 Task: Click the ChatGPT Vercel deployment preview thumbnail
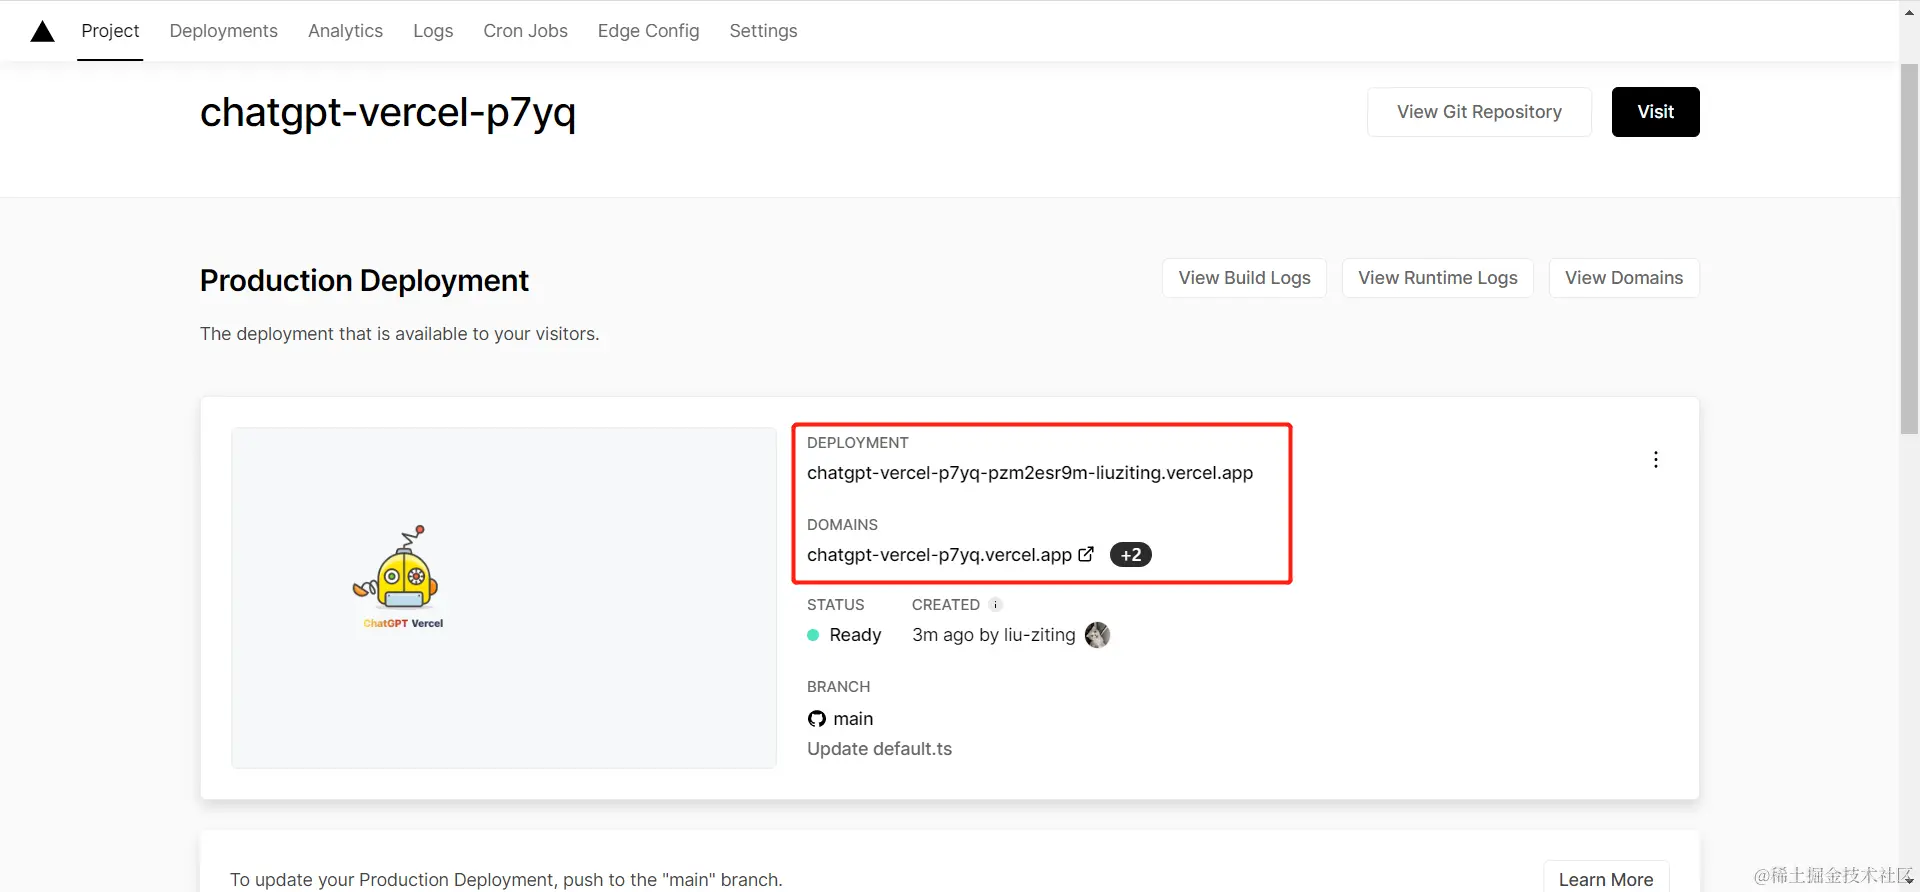click(504, 598)
